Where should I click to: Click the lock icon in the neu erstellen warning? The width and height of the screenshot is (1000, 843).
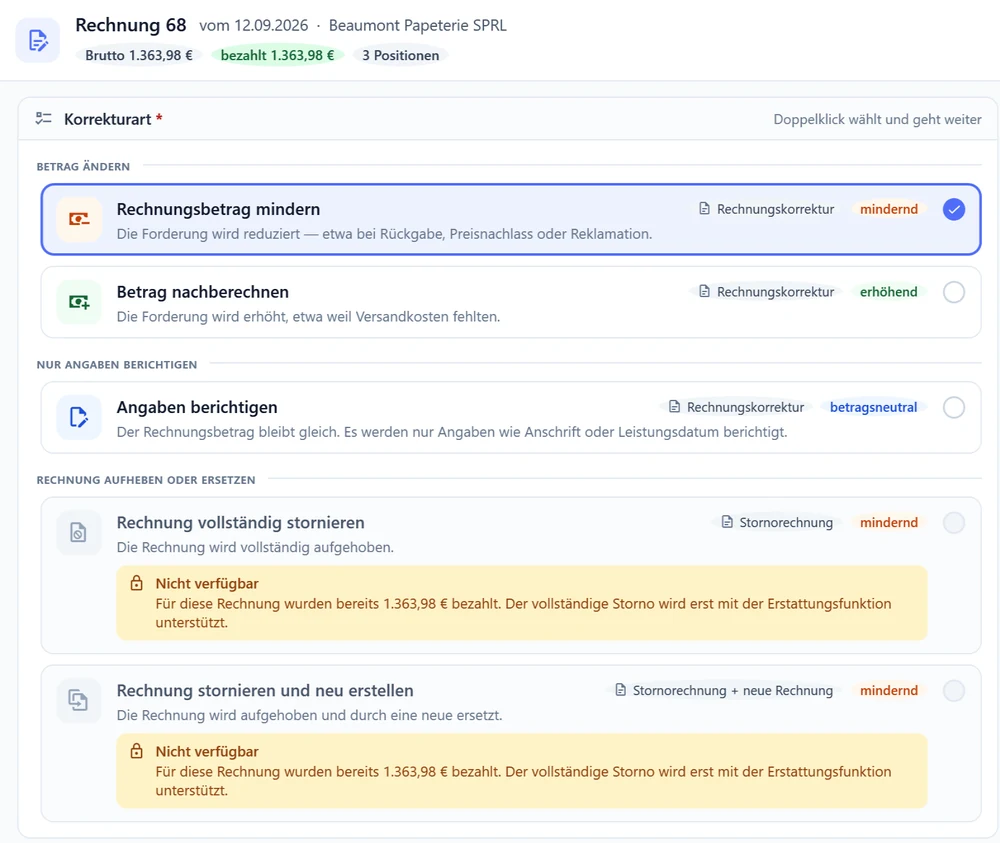pyautogui.click(x=136, y=751)
